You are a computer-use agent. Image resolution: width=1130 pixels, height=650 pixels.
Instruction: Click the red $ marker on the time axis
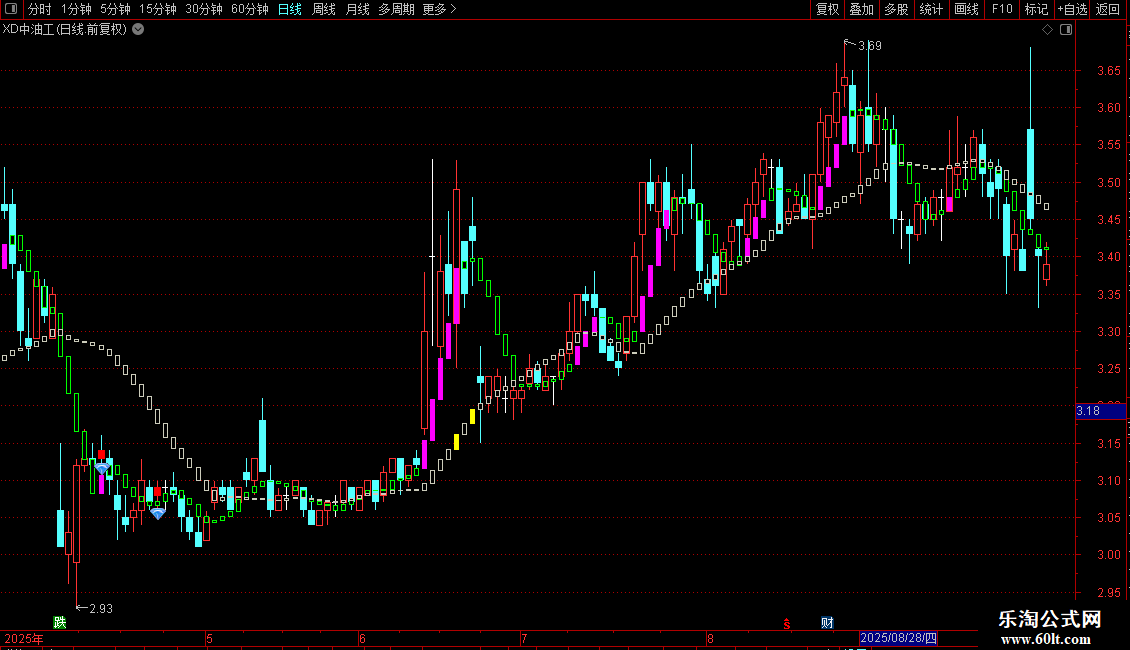(x=787, y=624)
